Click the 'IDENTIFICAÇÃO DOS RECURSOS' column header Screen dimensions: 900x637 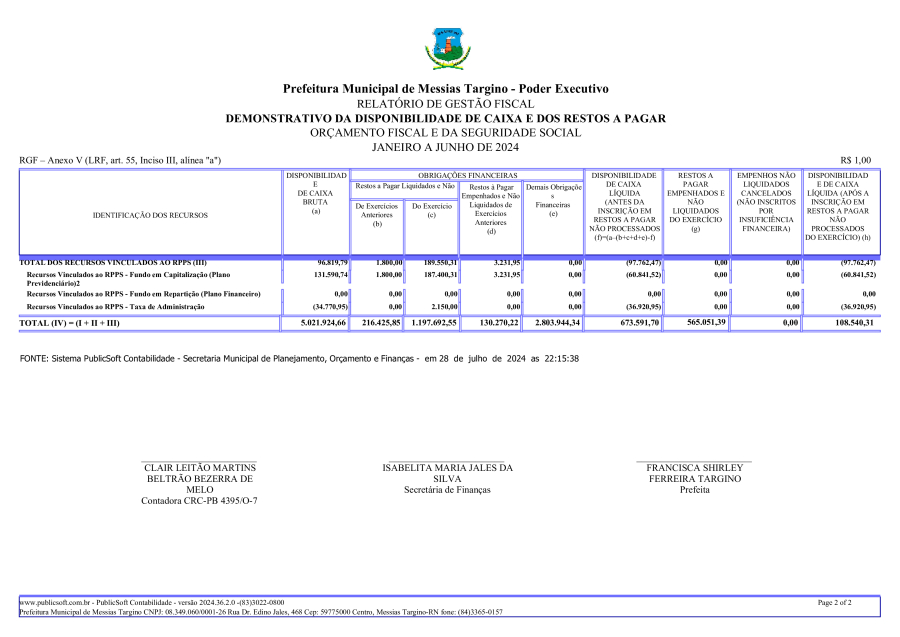pyautogui.click(x=150, y=215)
